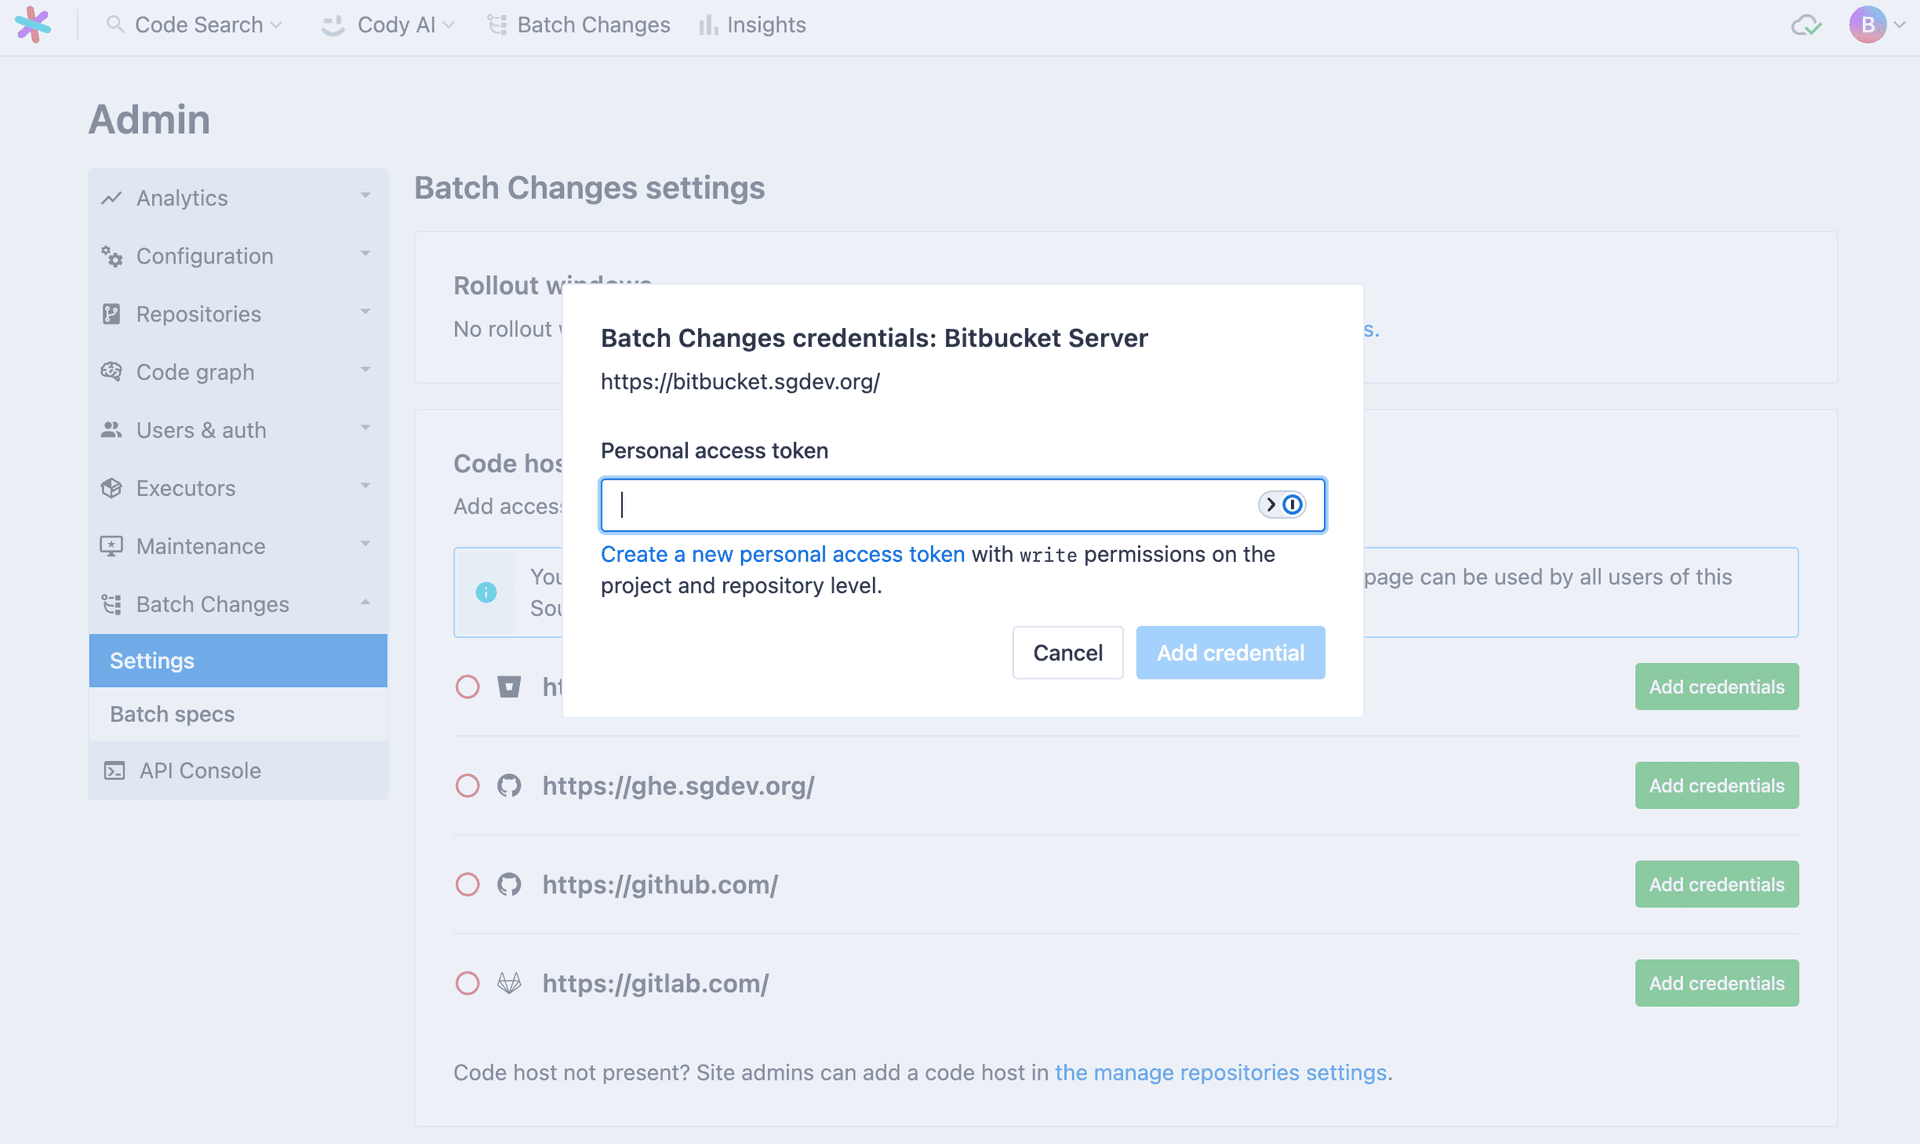Screen dimensions: 1920x1144
Task: Add credentials for ghe.sgdev.org
Action: coord(1716,786)
